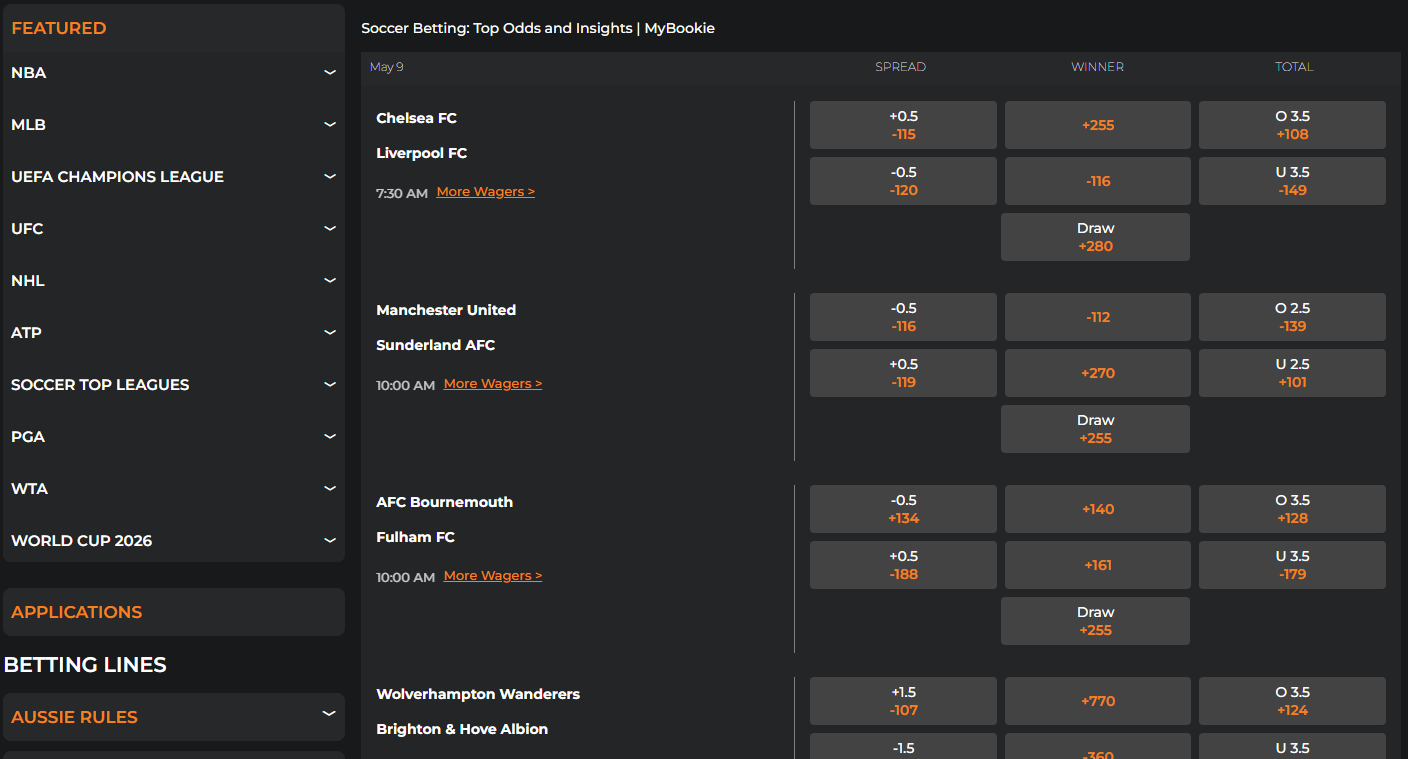Bet Chelsea FC spread +0.5 -115
Viewport: 1408px width, 759px height.
[903, 125]
